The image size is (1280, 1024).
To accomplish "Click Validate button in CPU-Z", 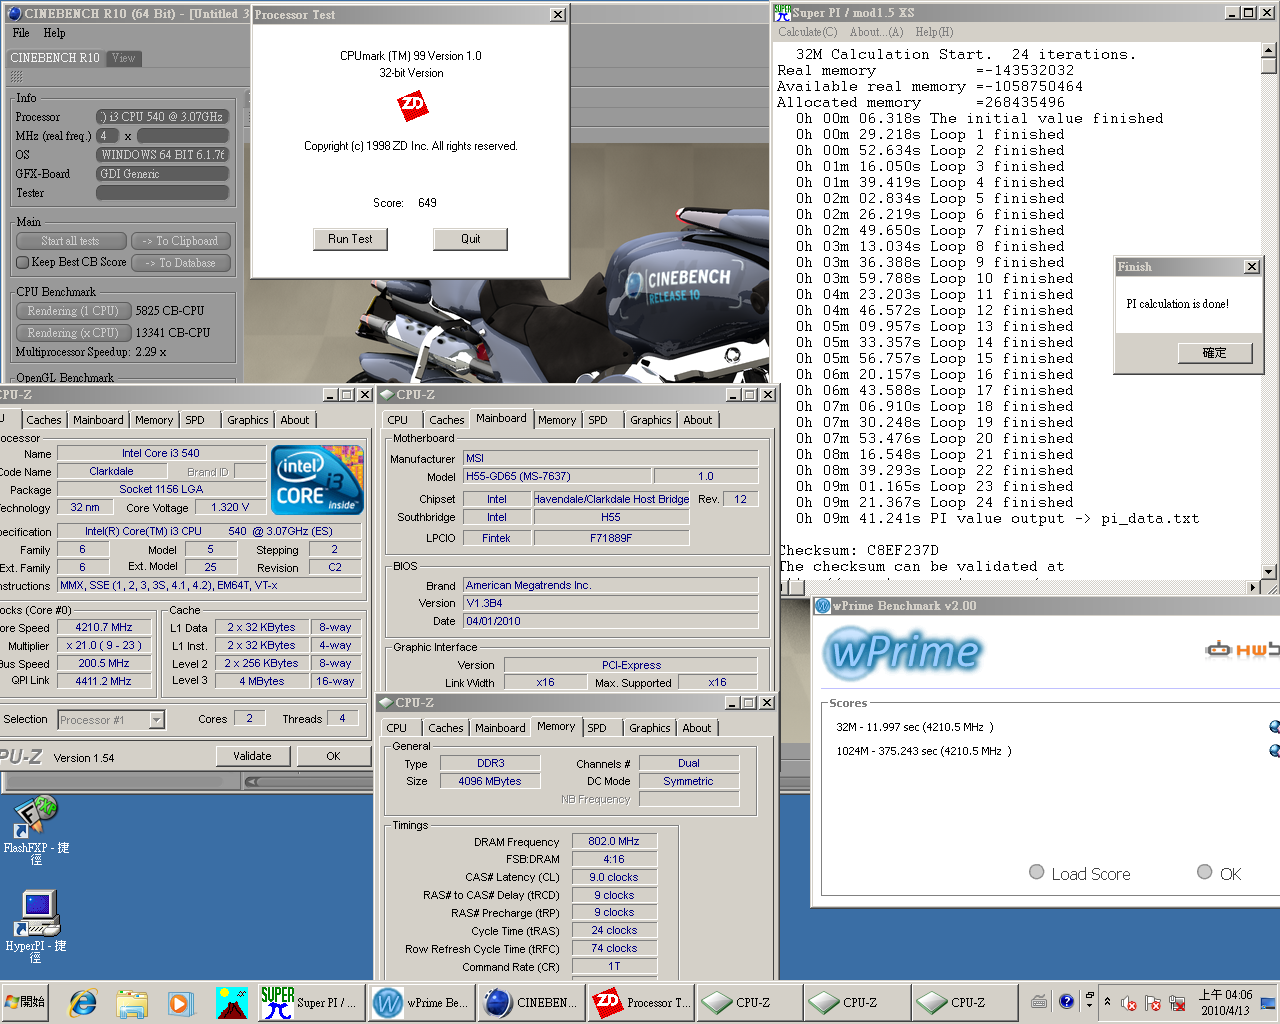I will tap(252, 756).
